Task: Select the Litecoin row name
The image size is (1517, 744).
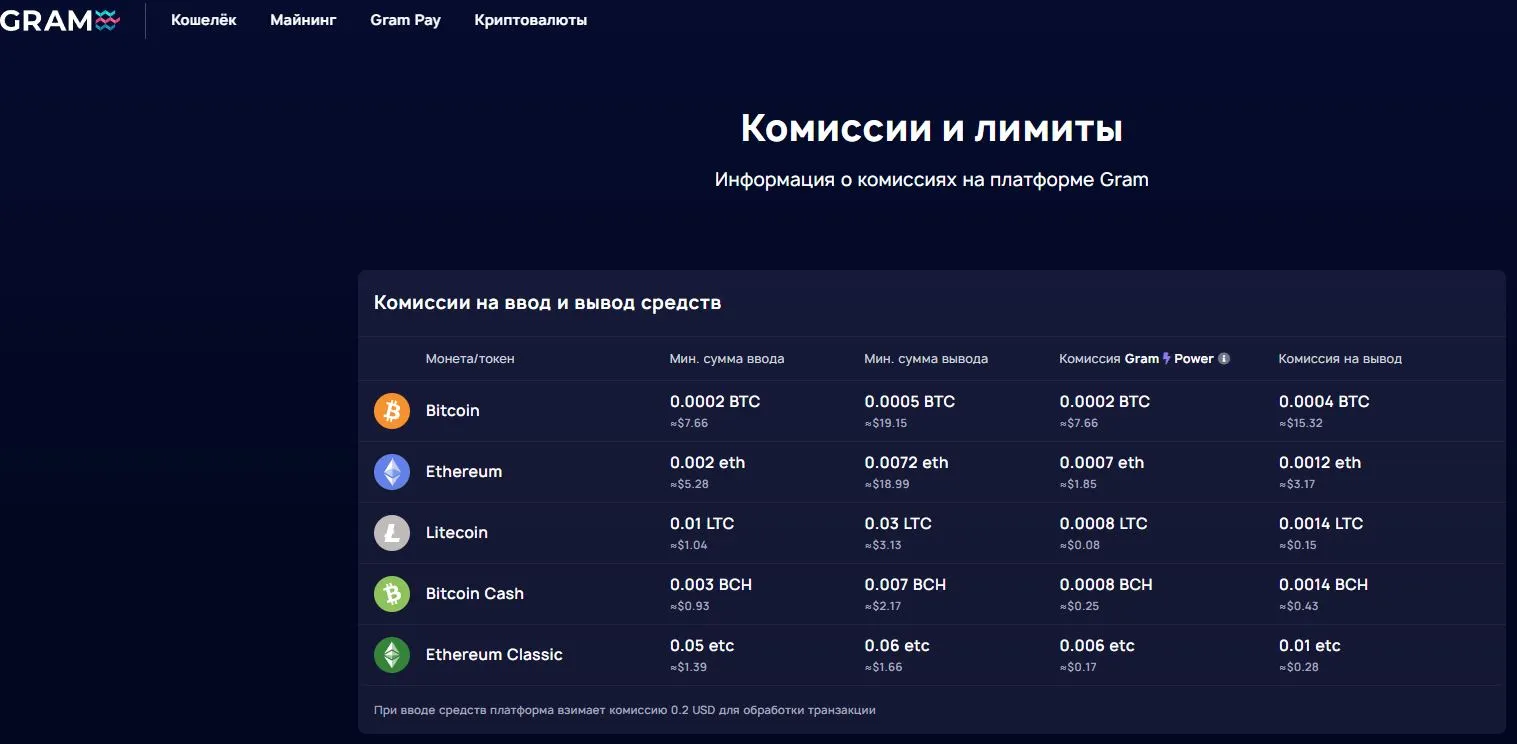Action: (x=457, y=533)
